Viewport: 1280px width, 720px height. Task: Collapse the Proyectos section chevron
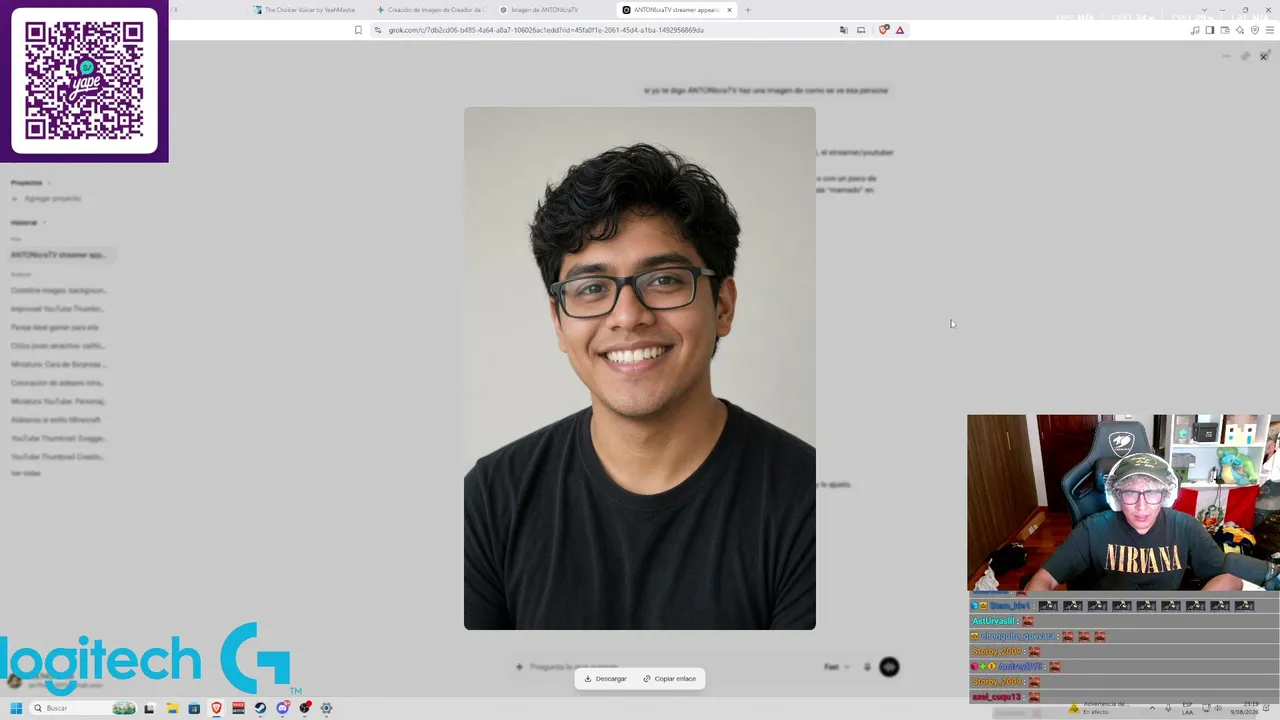pos(48,183)
